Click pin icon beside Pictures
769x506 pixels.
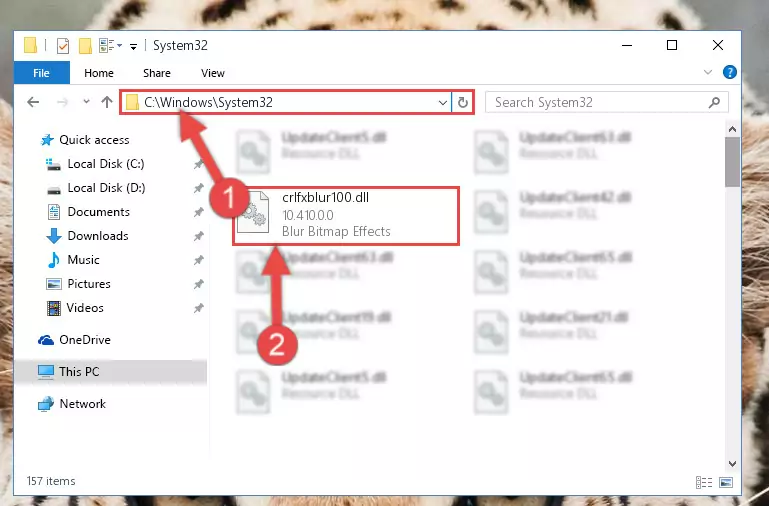[199, 284]
